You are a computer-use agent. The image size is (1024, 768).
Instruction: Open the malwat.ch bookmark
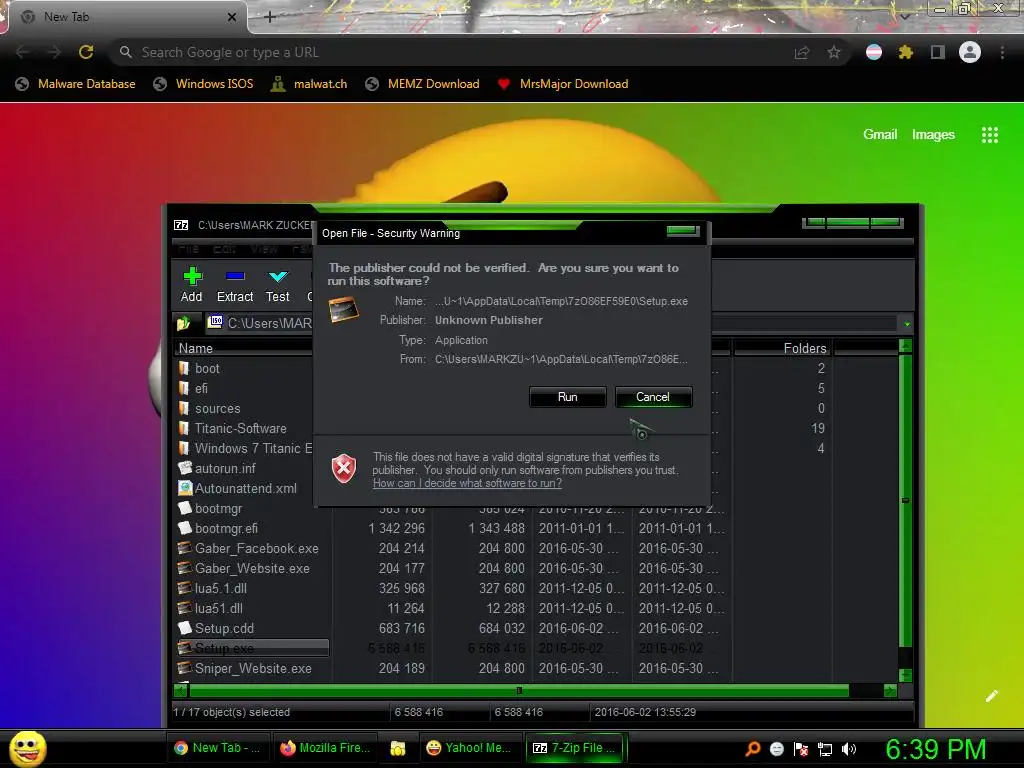click(309, 84)
